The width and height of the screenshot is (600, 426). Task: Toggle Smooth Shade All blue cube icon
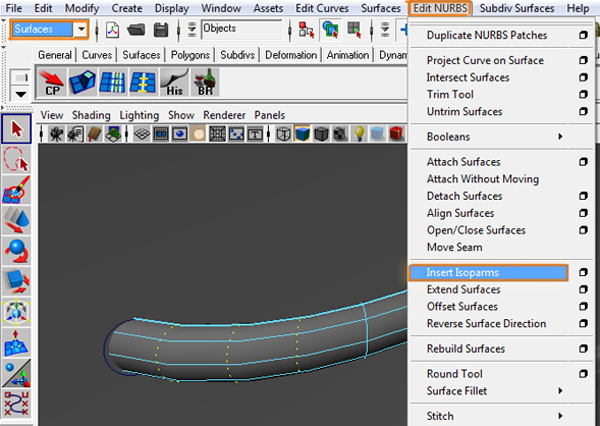pyautogui.click(x=302, y=134)
